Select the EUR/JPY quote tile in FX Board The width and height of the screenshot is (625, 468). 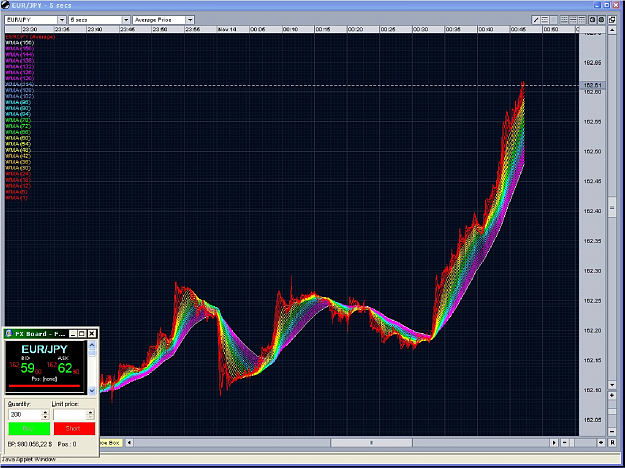click(x=45, y=367)
